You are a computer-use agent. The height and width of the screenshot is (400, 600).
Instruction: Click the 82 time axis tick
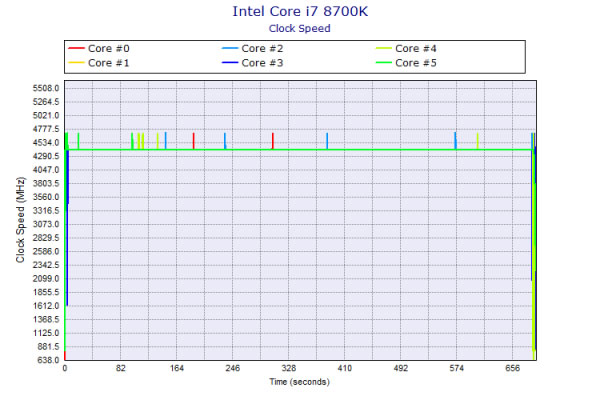click(x=121, y=368)
